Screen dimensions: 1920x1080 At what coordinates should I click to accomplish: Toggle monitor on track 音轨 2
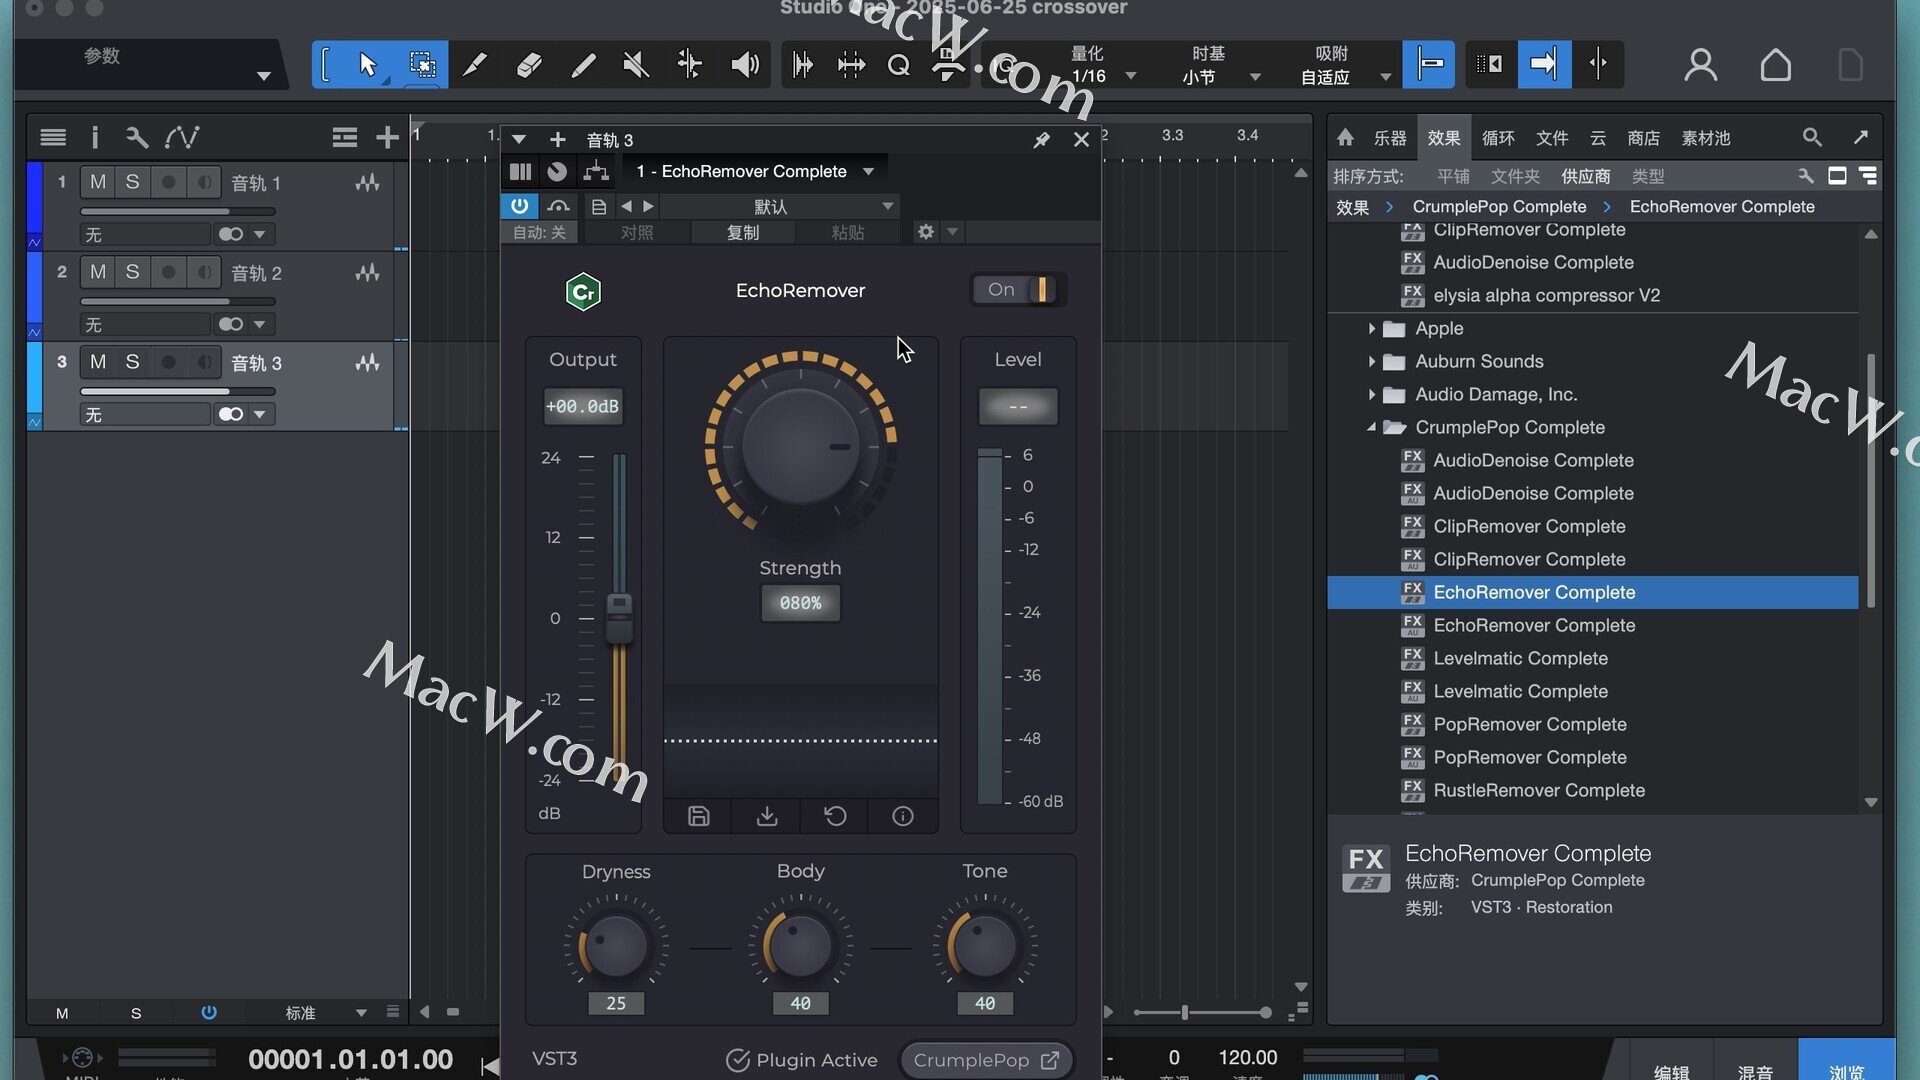(x=204, y=272)
